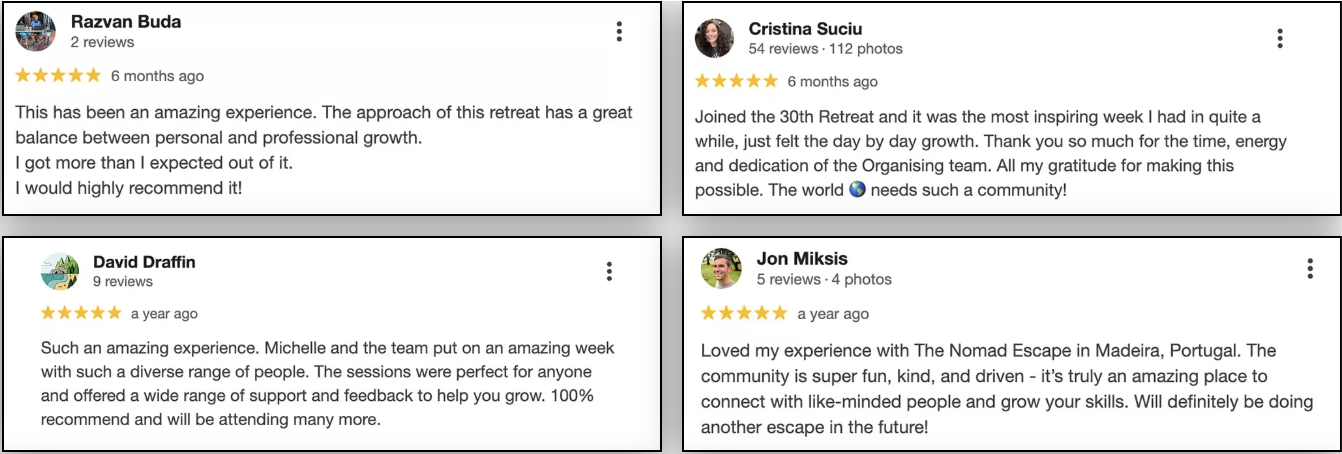The image size is (1342, 454).
Task: Click the "54 reviews · 112 photos" text
Action: tap(825, 49)
